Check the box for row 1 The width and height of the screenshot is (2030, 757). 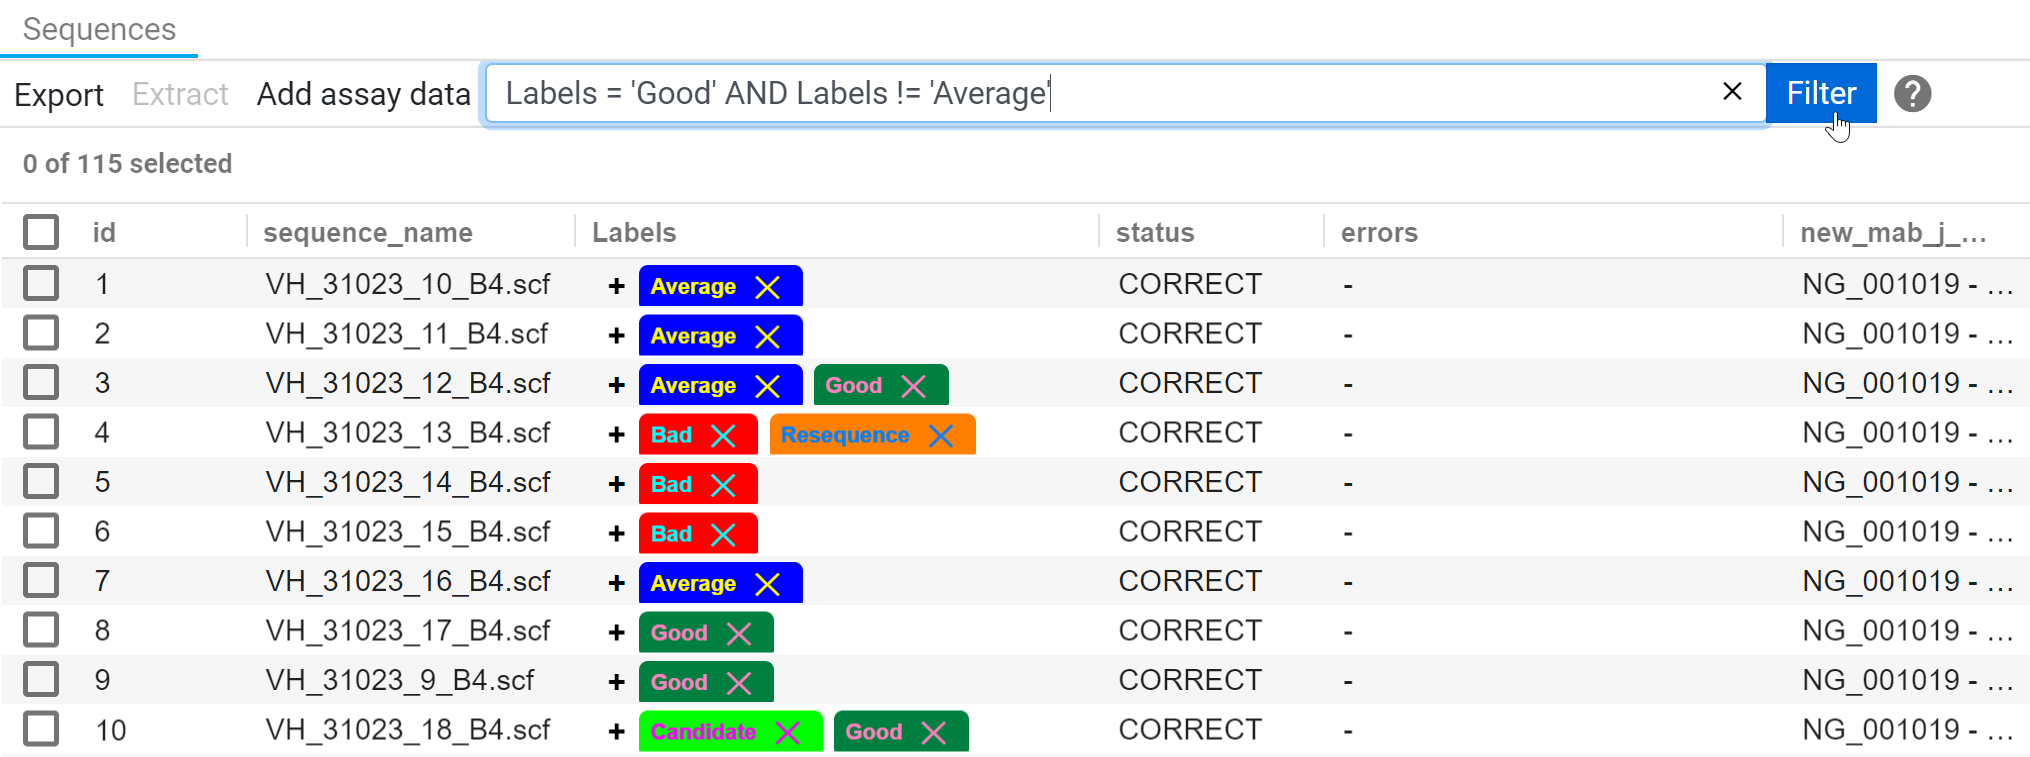click(x=41, y=283)
